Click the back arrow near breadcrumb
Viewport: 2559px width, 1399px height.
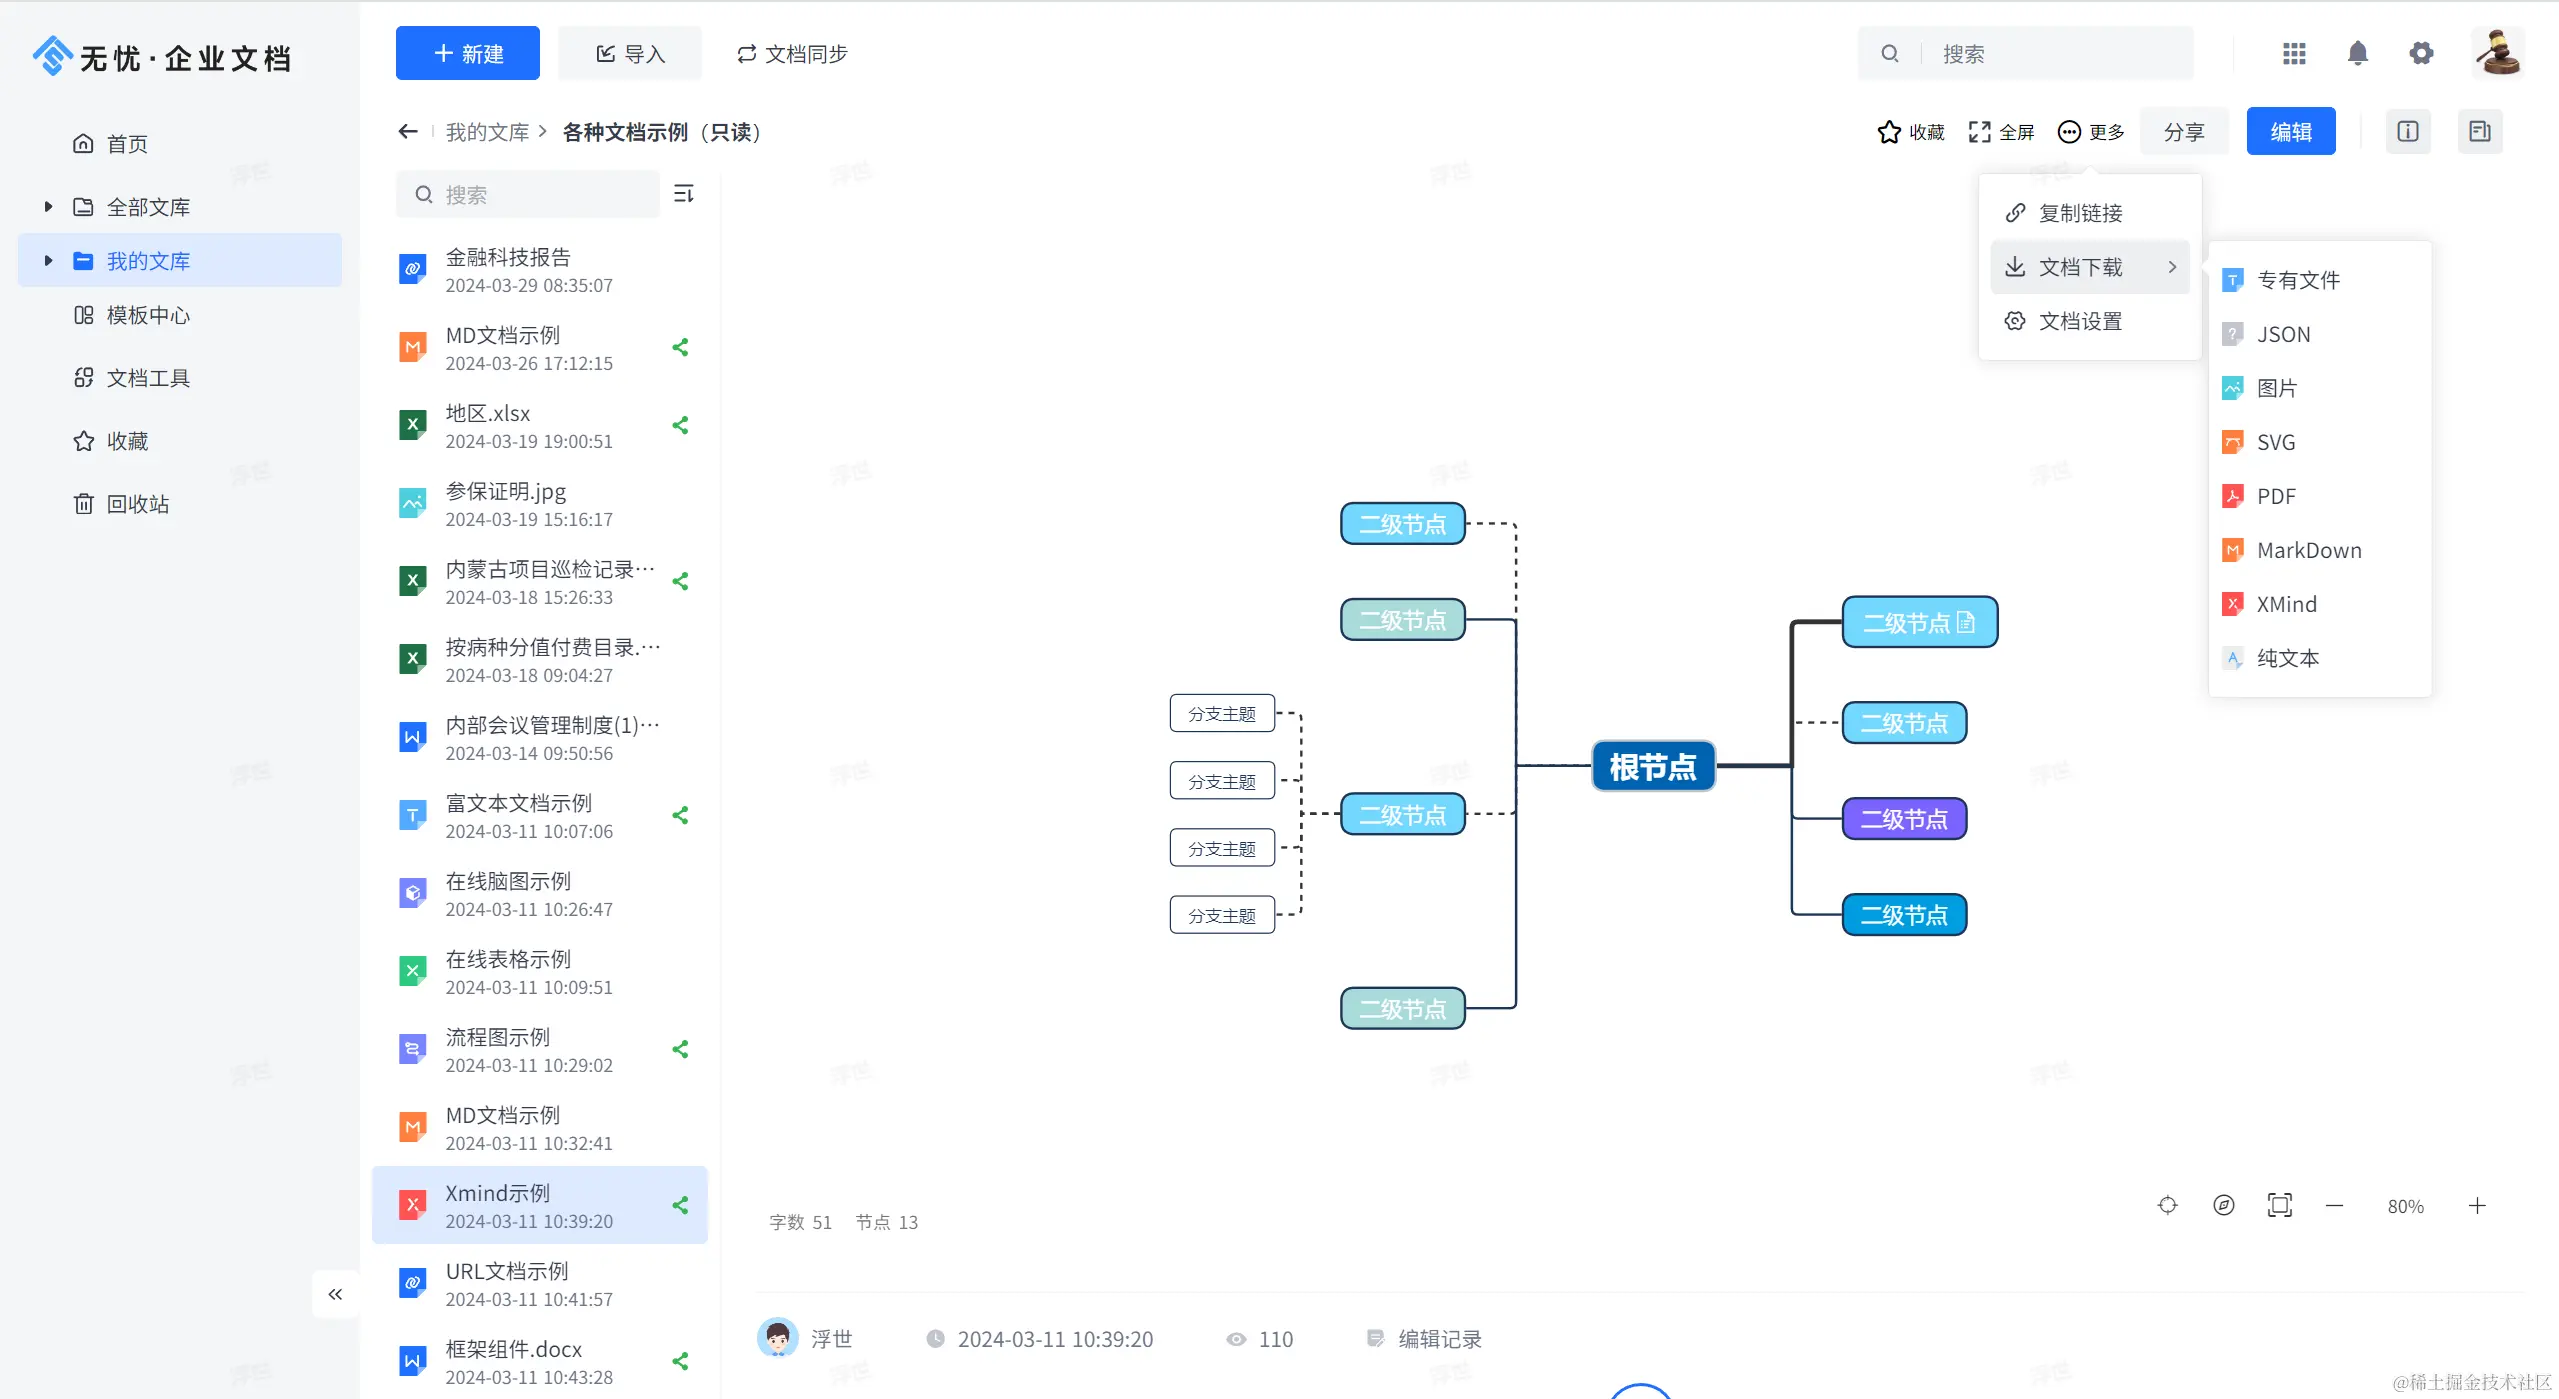point(407,131)
